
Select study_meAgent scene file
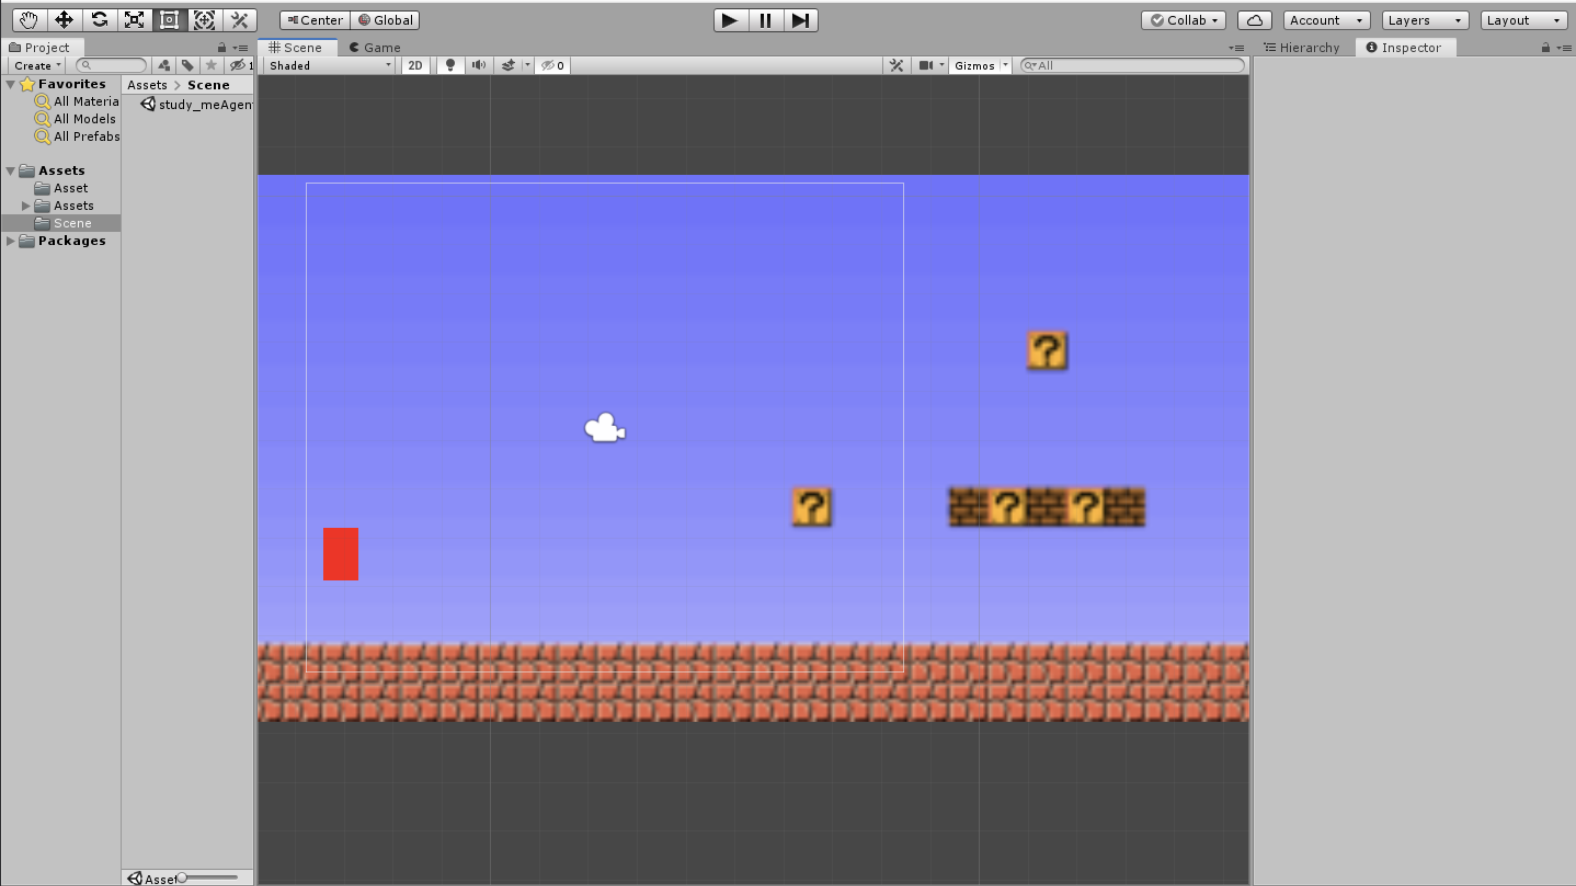(x=196, y=104)
